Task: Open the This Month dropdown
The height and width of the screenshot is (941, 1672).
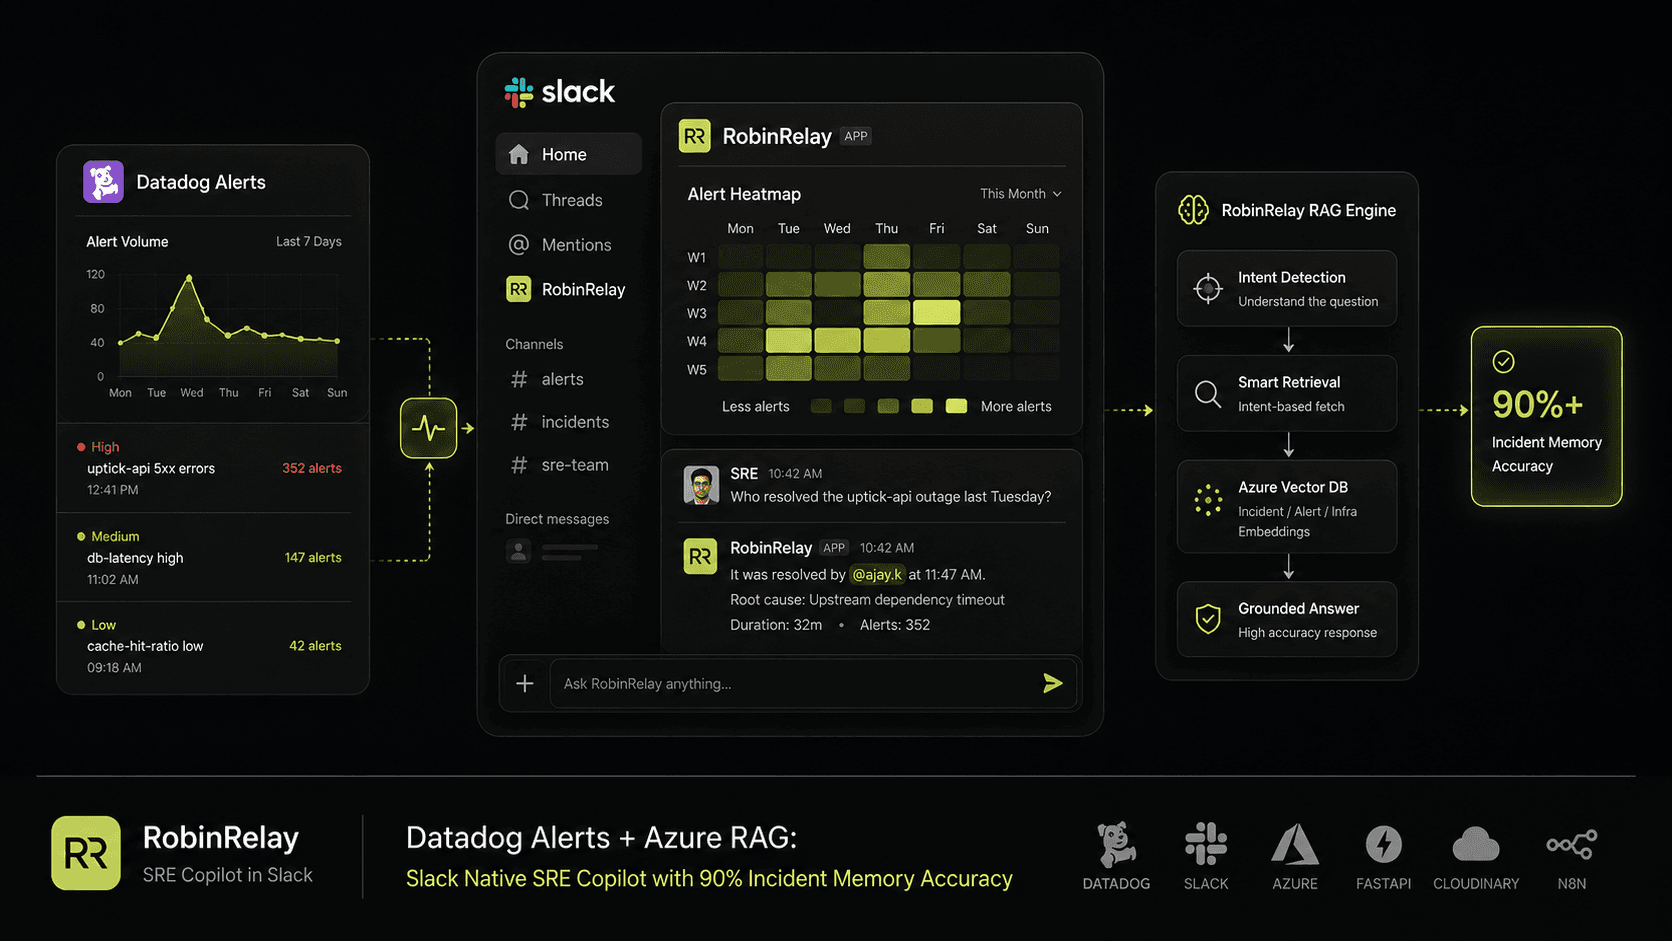Action: tap(1020, 194)
